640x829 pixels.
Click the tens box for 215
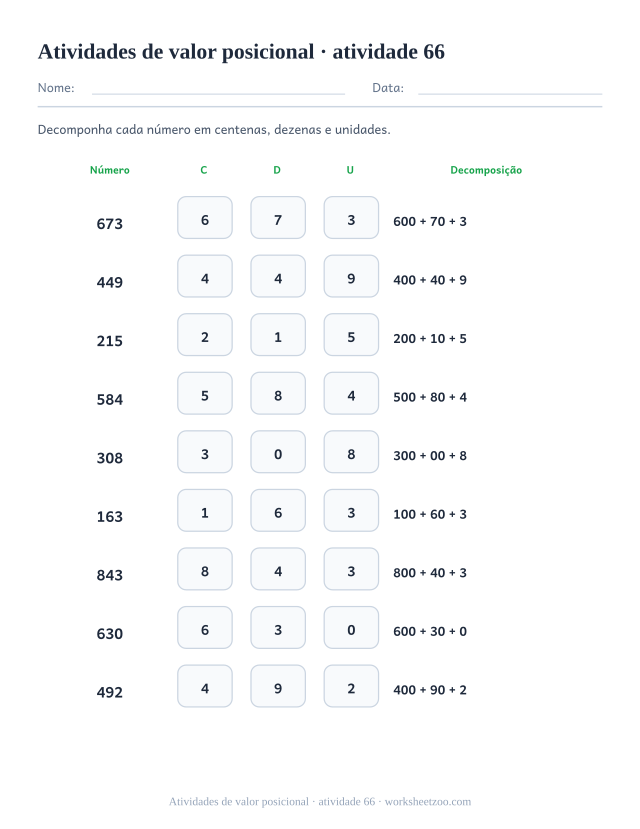click(x=278, y=335)
